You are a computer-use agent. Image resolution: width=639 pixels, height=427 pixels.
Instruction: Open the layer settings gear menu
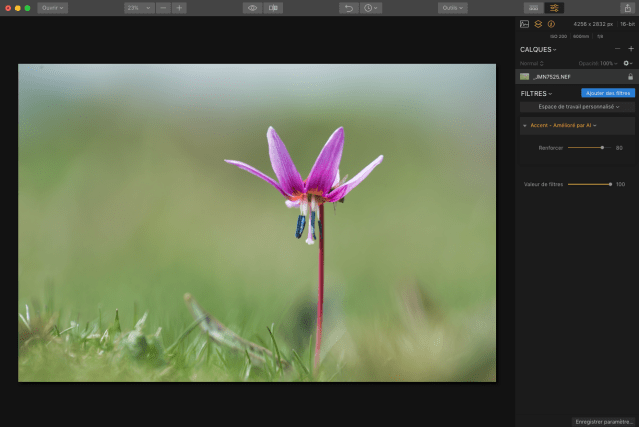[627, 63]
